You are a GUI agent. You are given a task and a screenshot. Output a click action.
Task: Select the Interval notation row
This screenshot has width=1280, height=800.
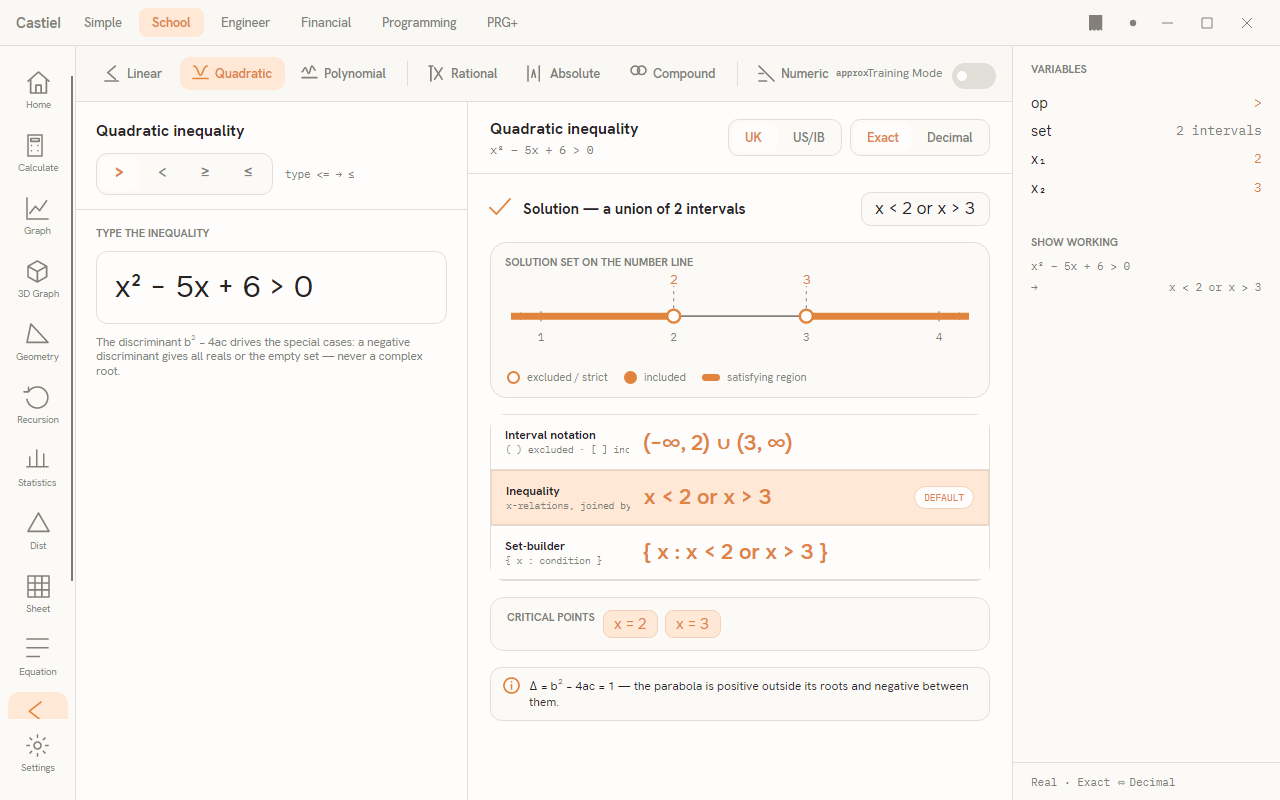pyautogui.click(x=740, y=442)
